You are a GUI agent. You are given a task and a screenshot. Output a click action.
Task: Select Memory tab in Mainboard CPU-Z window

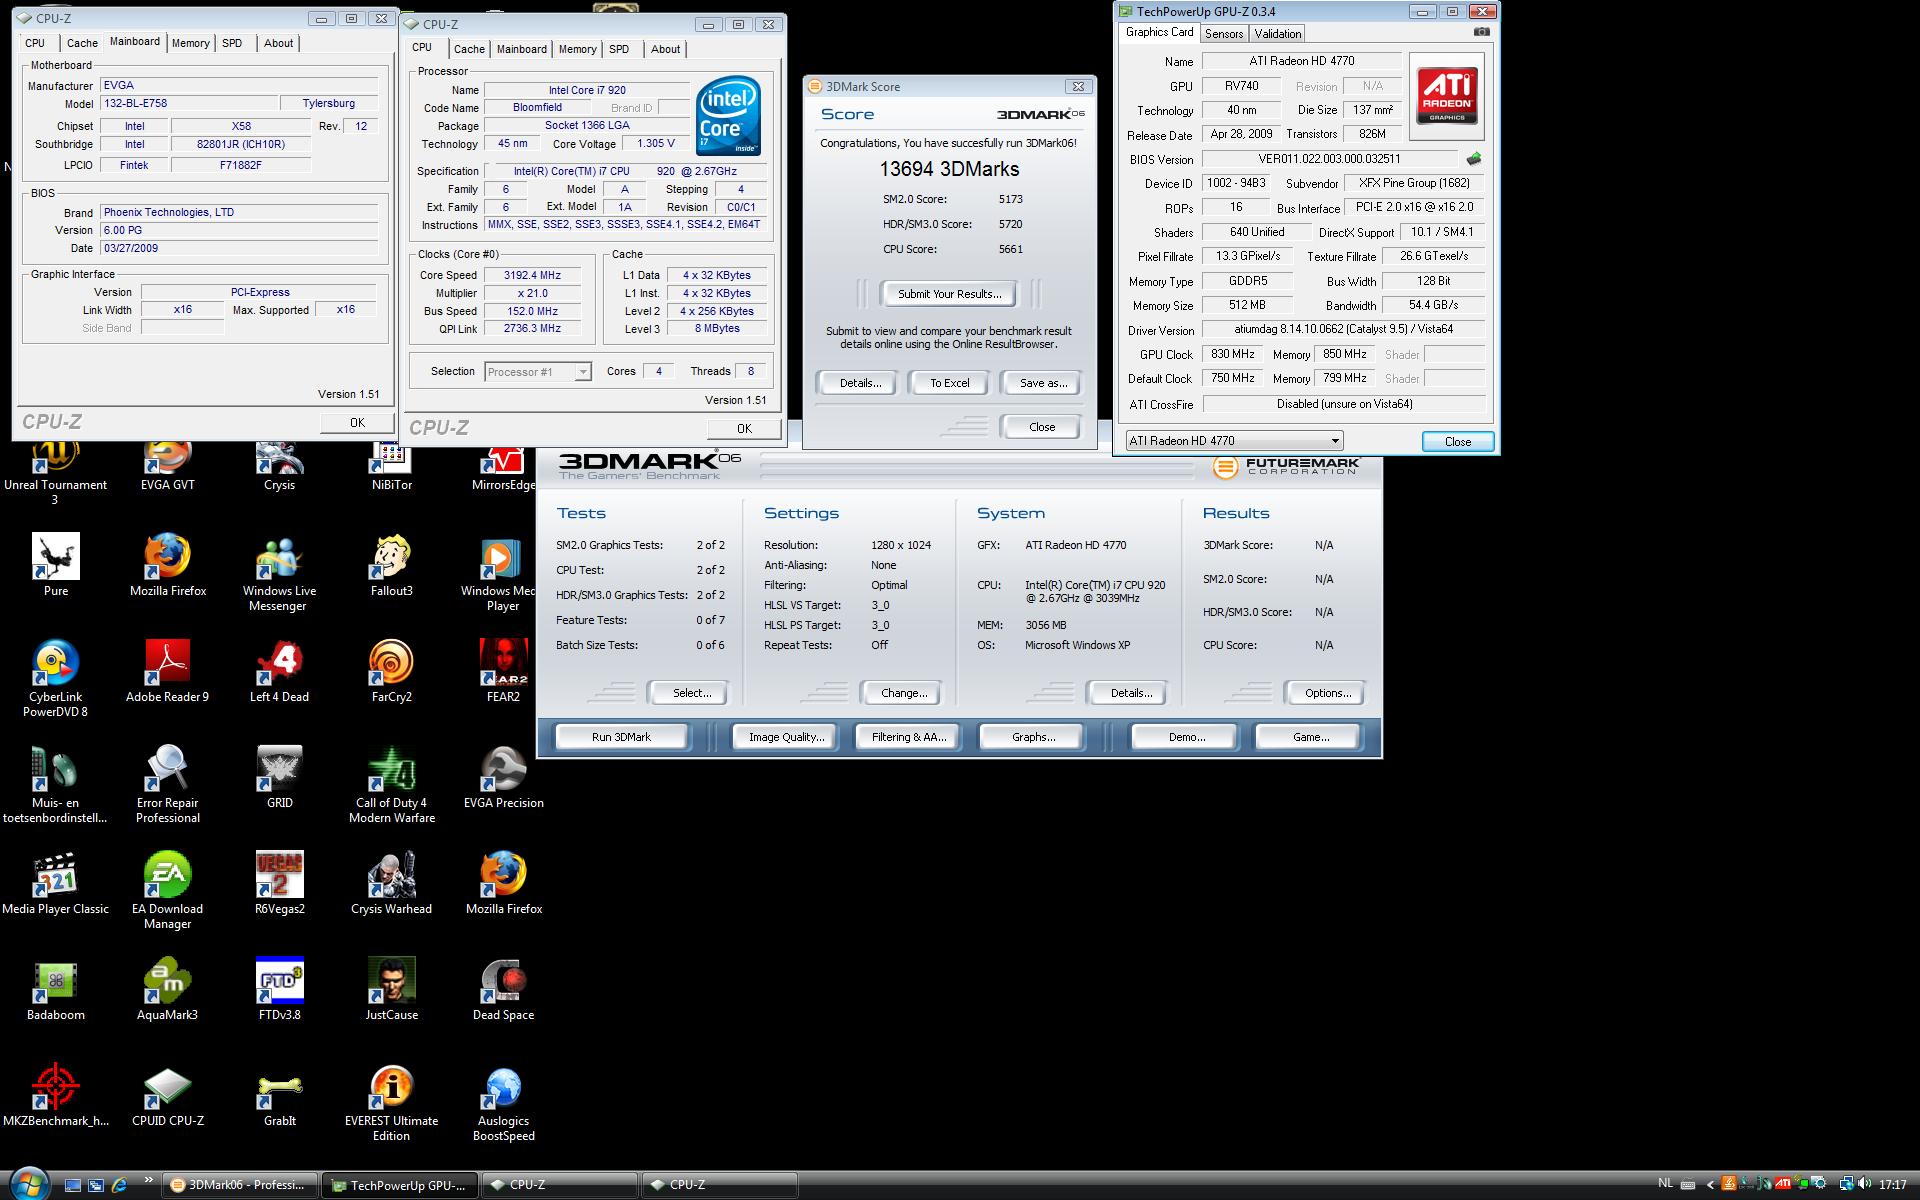coord(190,43)
